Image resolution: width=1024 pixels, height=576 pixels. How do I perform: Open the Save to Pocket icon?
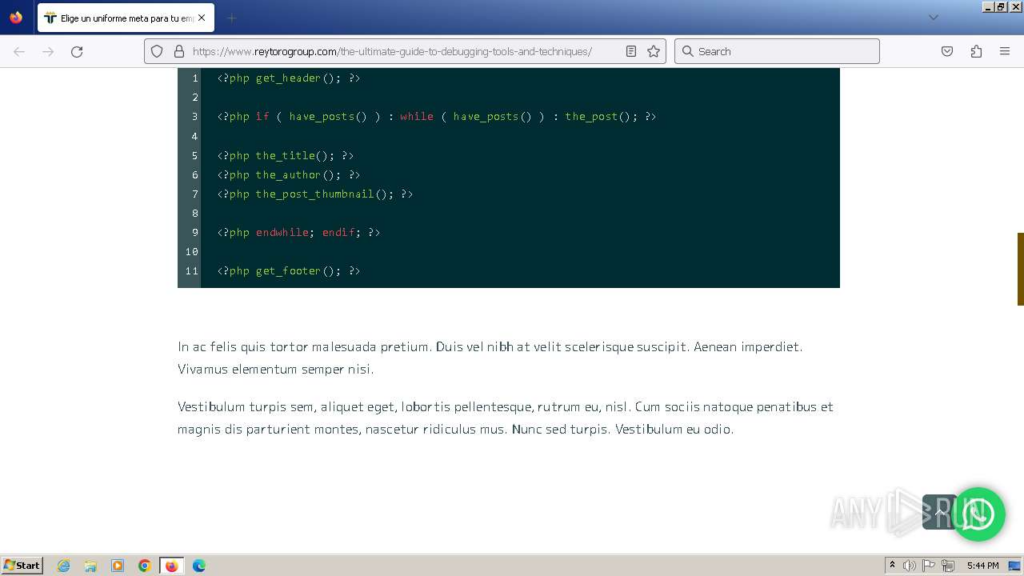947,52
